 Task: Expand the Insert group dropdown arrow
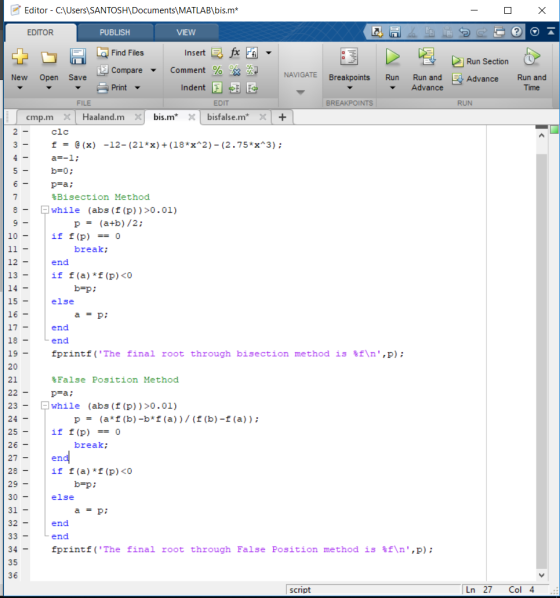(x=269, y=53)
